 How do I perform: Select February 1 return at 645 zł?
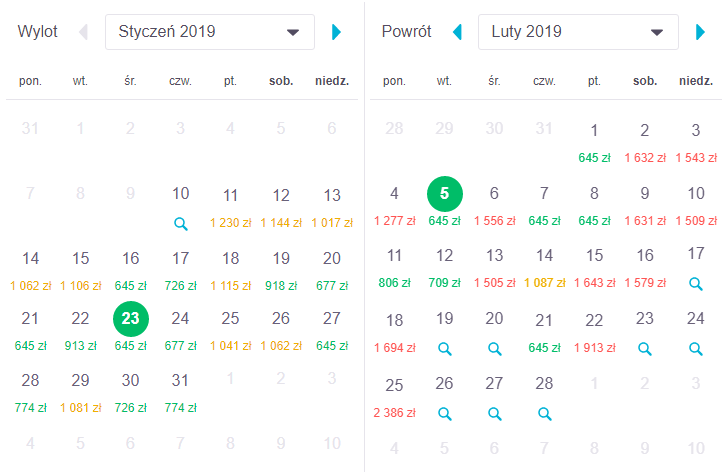click(594, 142)
